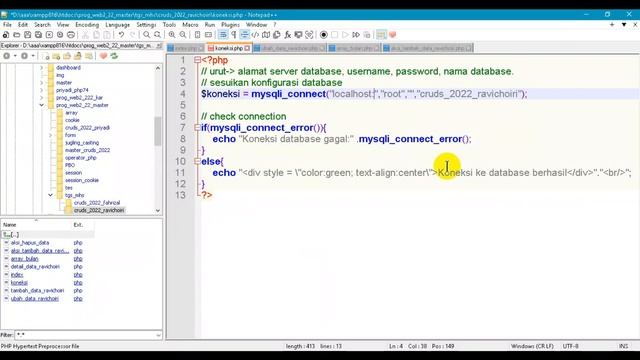
Task: Open aksi_hapus_data file in list
Action: click(x=30, y=243)
